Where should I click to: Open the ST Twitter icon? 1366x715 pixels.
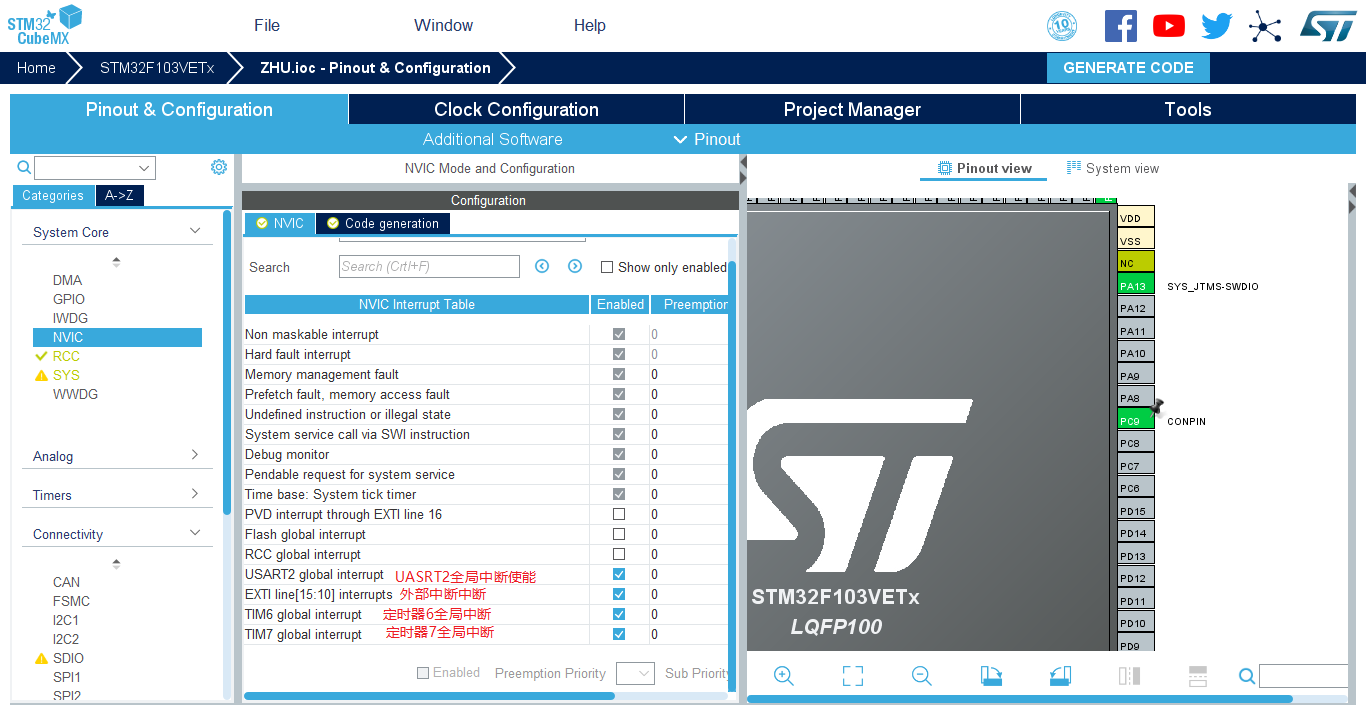pyautogui.click(x=1217, y=26)
